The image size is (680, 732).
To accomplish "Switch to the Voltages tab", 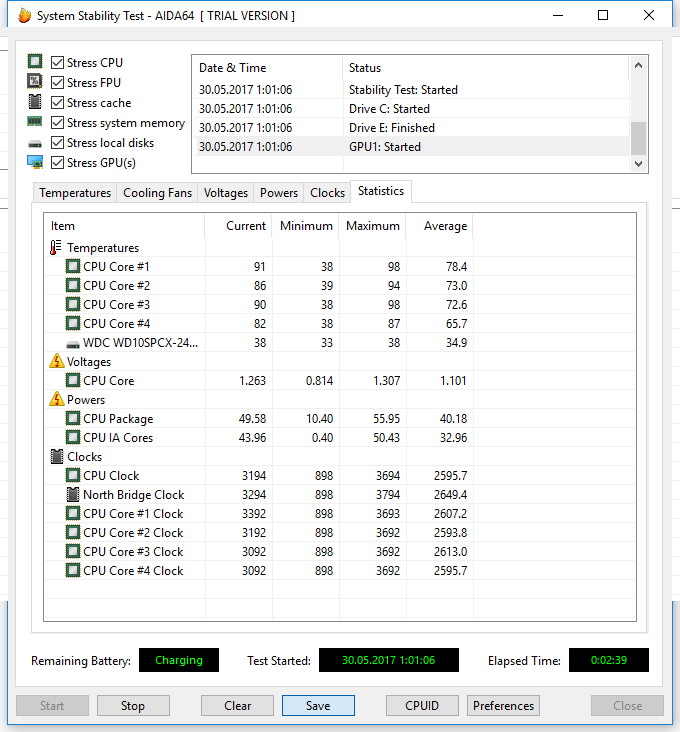I will tap(225, 193).
